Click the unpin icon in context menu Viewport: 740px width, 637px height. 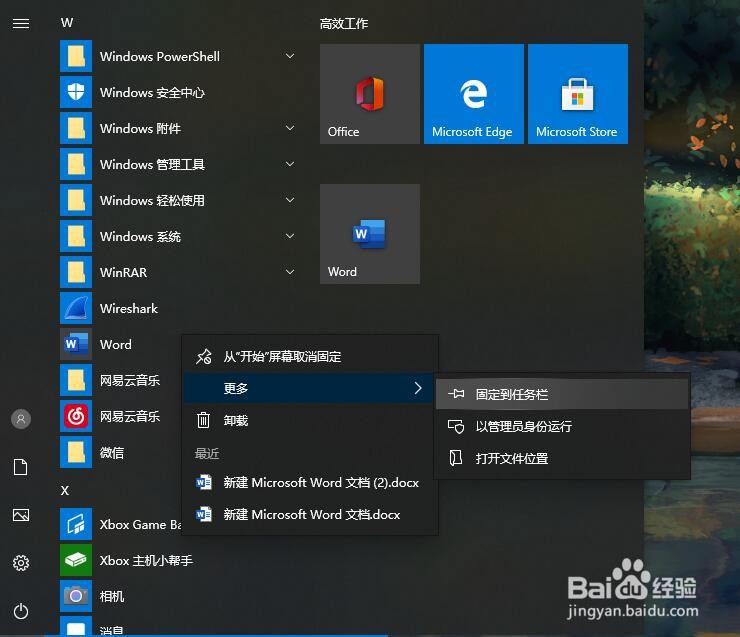[204, 357]
